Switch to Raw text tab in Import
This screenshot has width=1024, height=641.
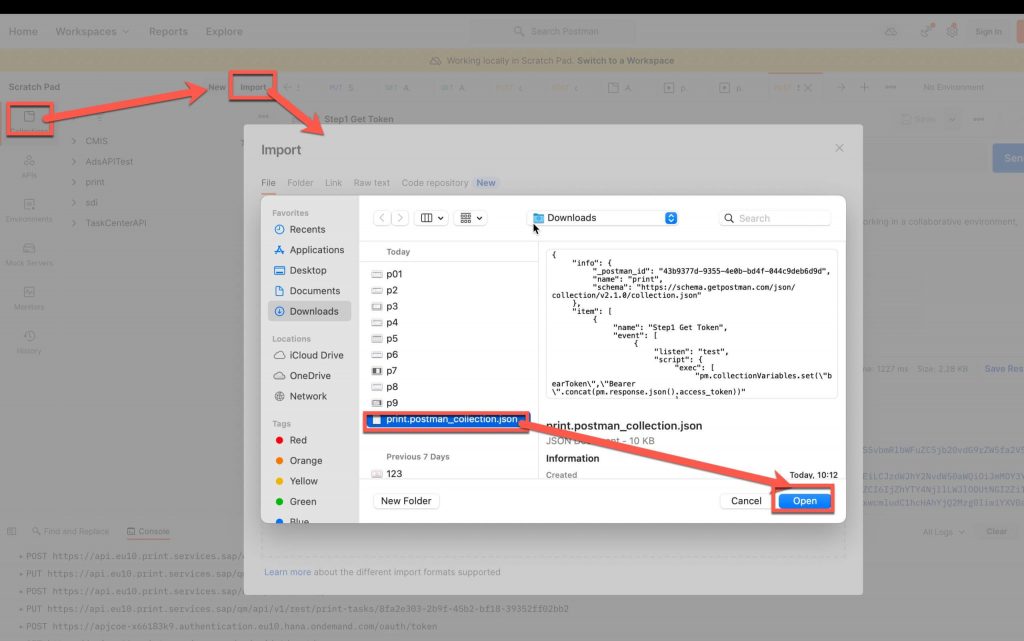(372, 183)
